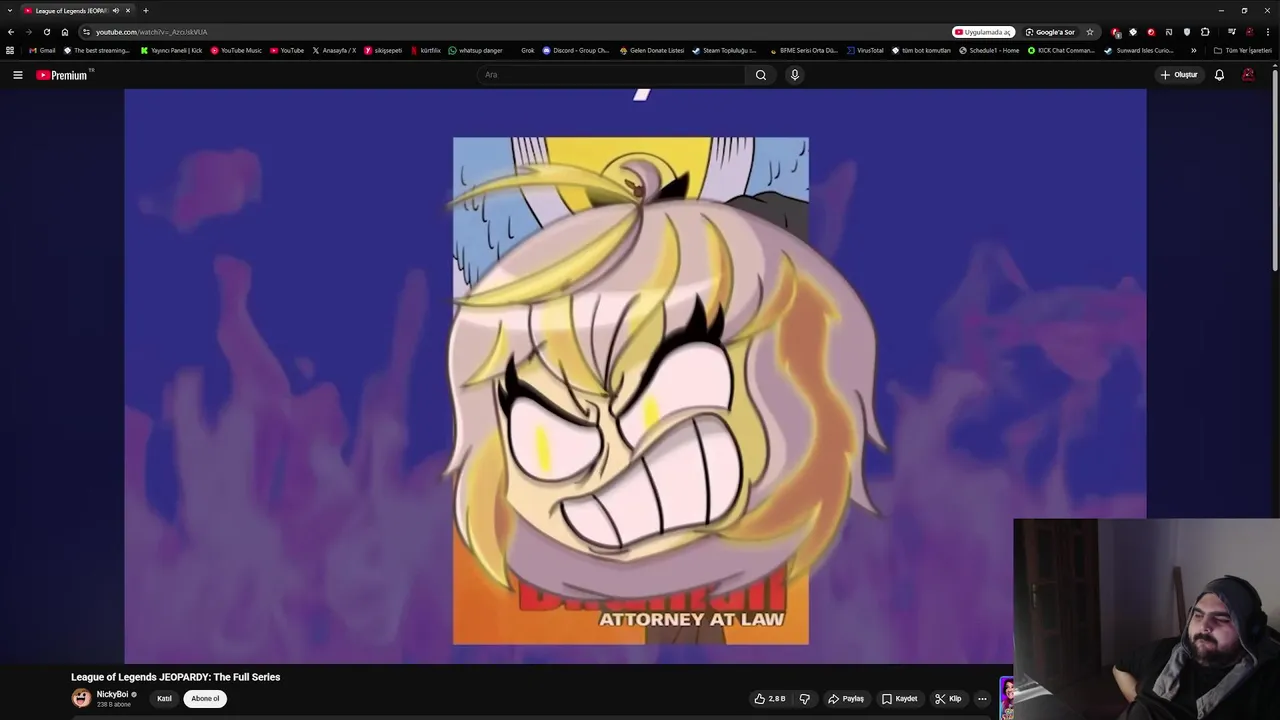Screen dimensions: 1280x720
Task: Dislike the video
Action: (x=805, y=699)
